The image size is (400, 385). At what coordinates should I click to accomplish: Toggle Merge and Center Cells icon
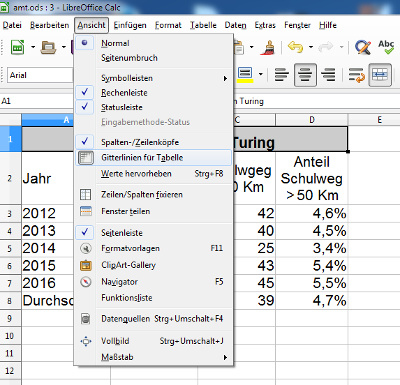[x=380, y=75]
